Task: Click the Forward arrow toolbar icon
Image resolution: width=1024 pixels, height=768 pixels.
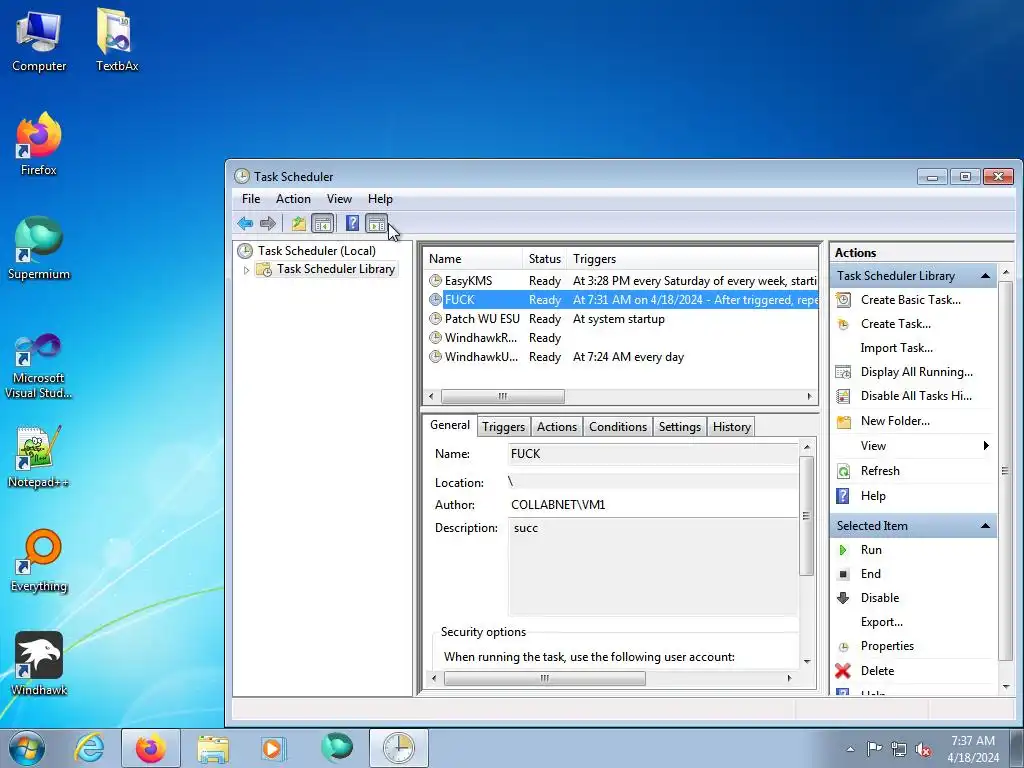Action: pyautogui.click(x=268, y=223)
